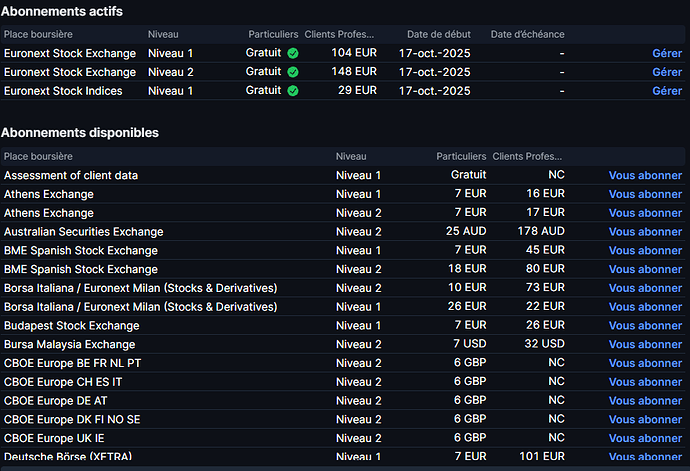Click Abonnements actifs heading
Screen dimensions: 690x471
point(62,11)
